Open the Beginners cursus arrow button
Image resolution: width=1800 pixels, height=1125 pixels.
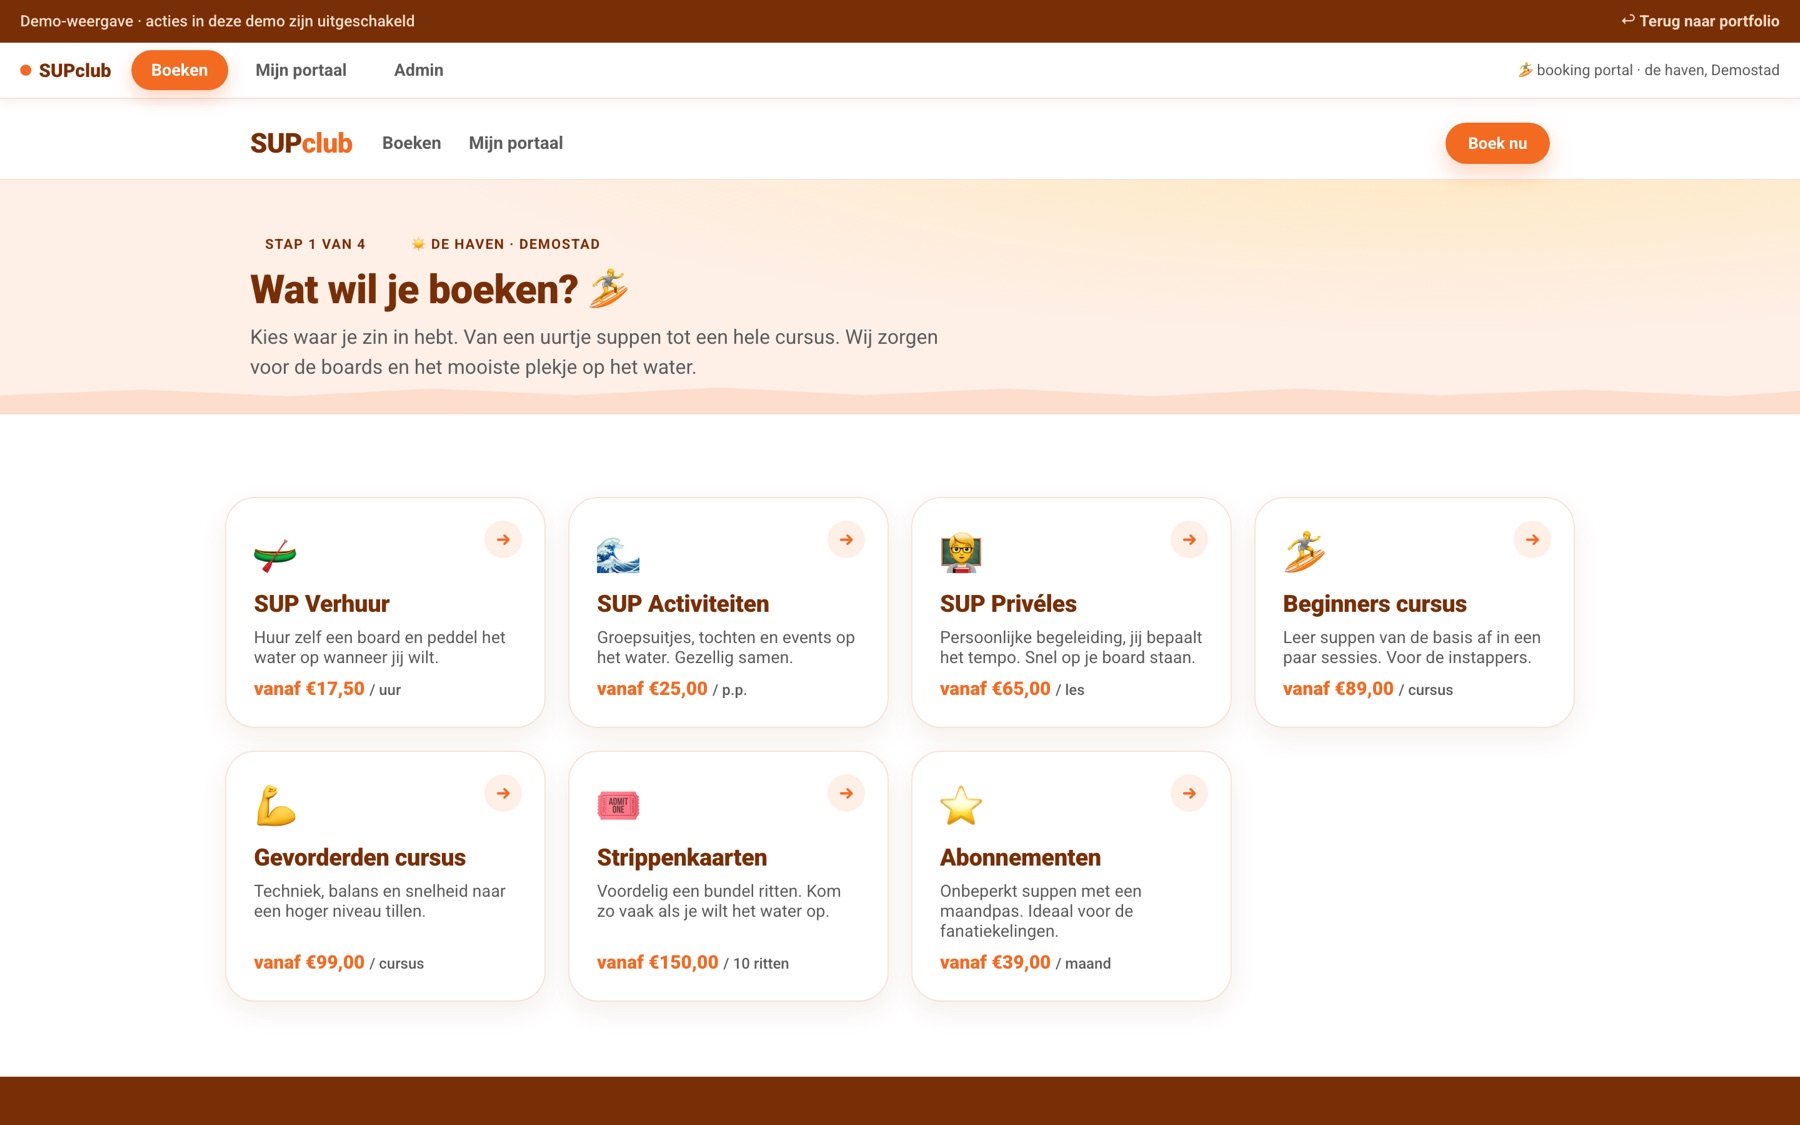click(x=1532, y=540)
